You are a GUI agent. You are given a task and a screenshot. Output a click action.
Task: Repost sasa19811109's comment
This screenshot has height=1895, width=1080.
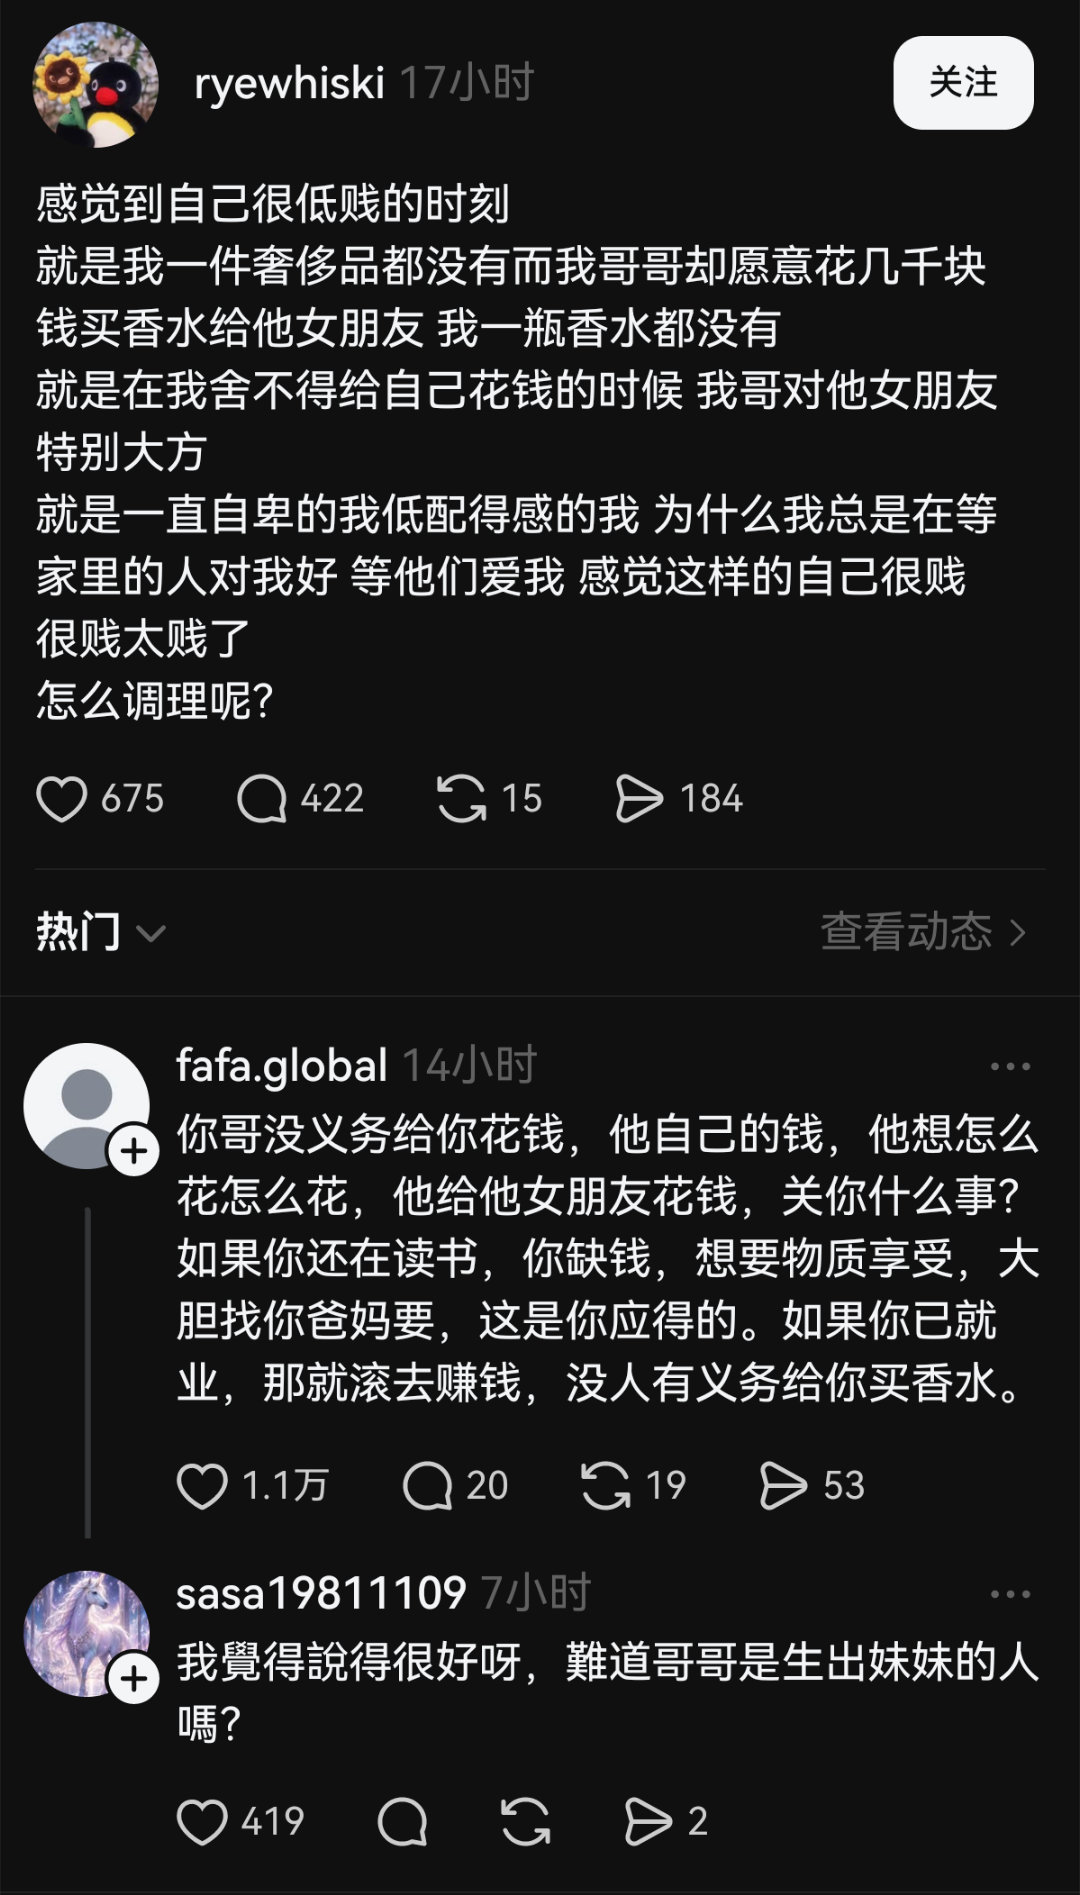coord(526,1821)
